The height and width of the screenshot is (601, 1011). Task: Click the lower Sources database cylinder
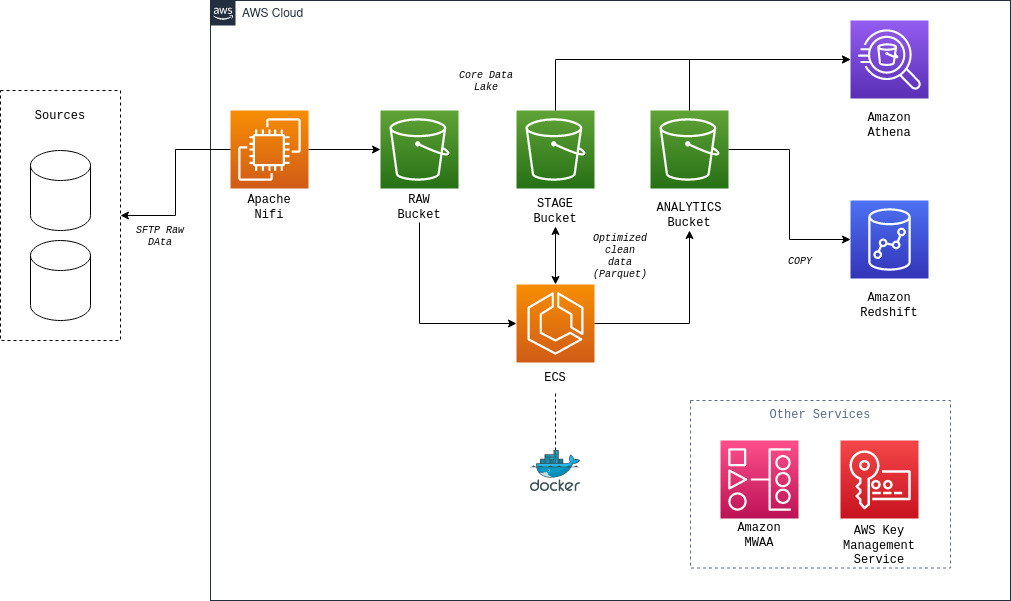click(x=61, y=281)
